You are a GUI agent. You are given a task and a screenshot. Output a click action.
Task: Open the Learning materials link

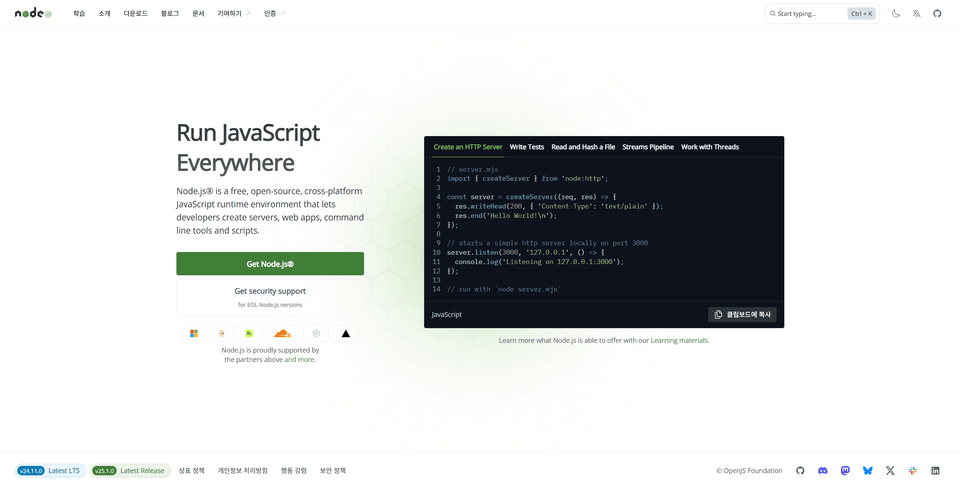pos(679,340)
